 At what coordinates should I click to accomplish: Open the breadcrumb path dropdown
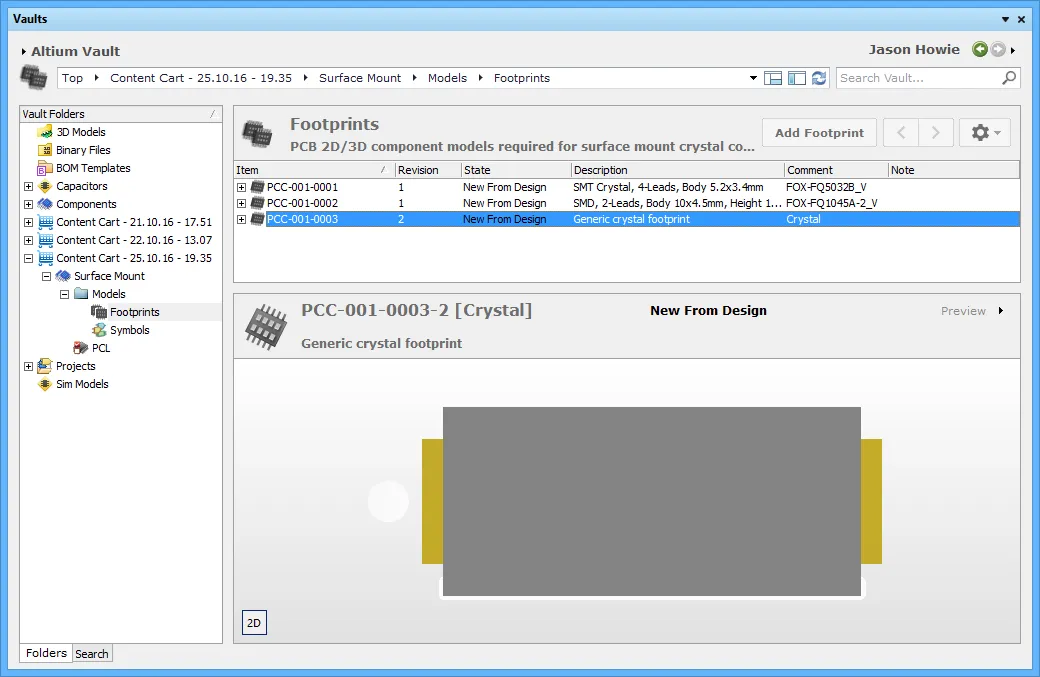point(753,78)
